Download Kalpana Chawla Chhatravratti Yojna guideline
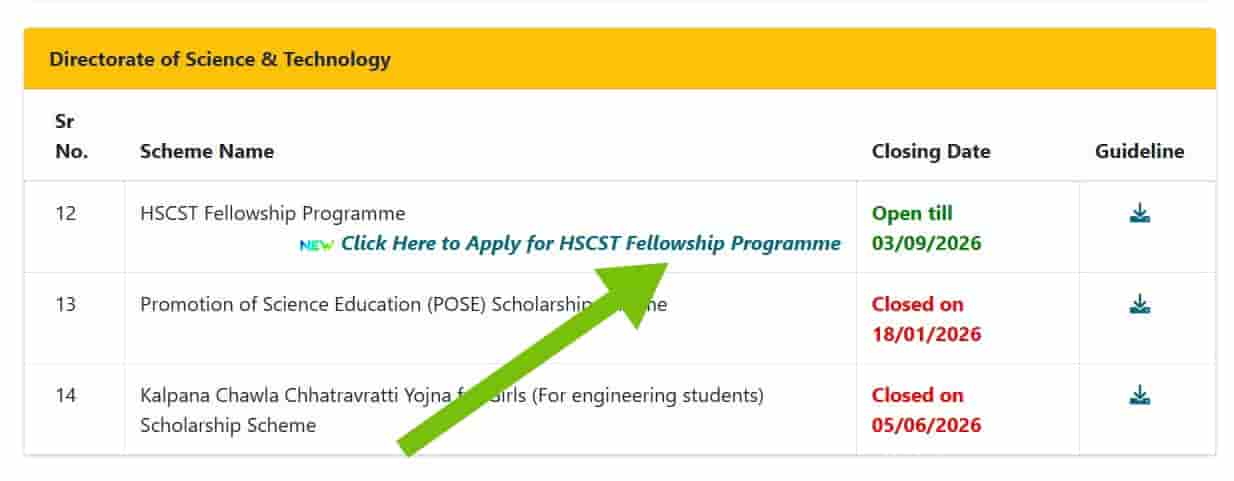Screen dimensions: 1234x481 pyautogui.click(x=1139, y=396)
